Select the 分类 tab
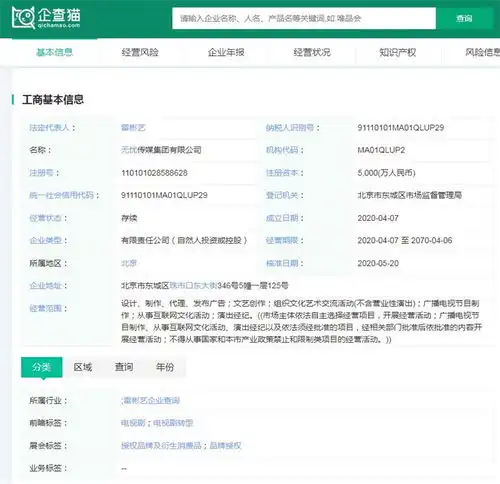The width and height of the screenshot is (500, 484). (x=42, y=367)
